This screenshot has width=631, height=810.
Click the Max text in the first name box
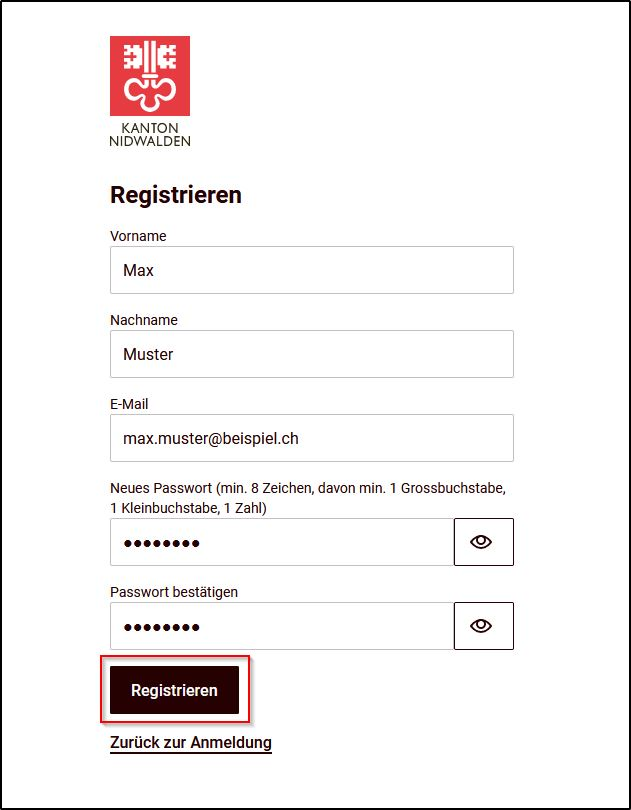pos(138,270)
